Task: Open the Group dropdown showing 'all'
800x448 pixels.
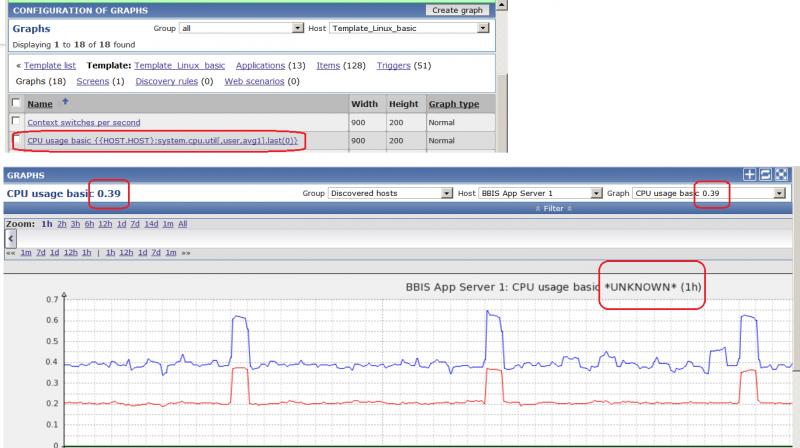Action: pos(241,28)
